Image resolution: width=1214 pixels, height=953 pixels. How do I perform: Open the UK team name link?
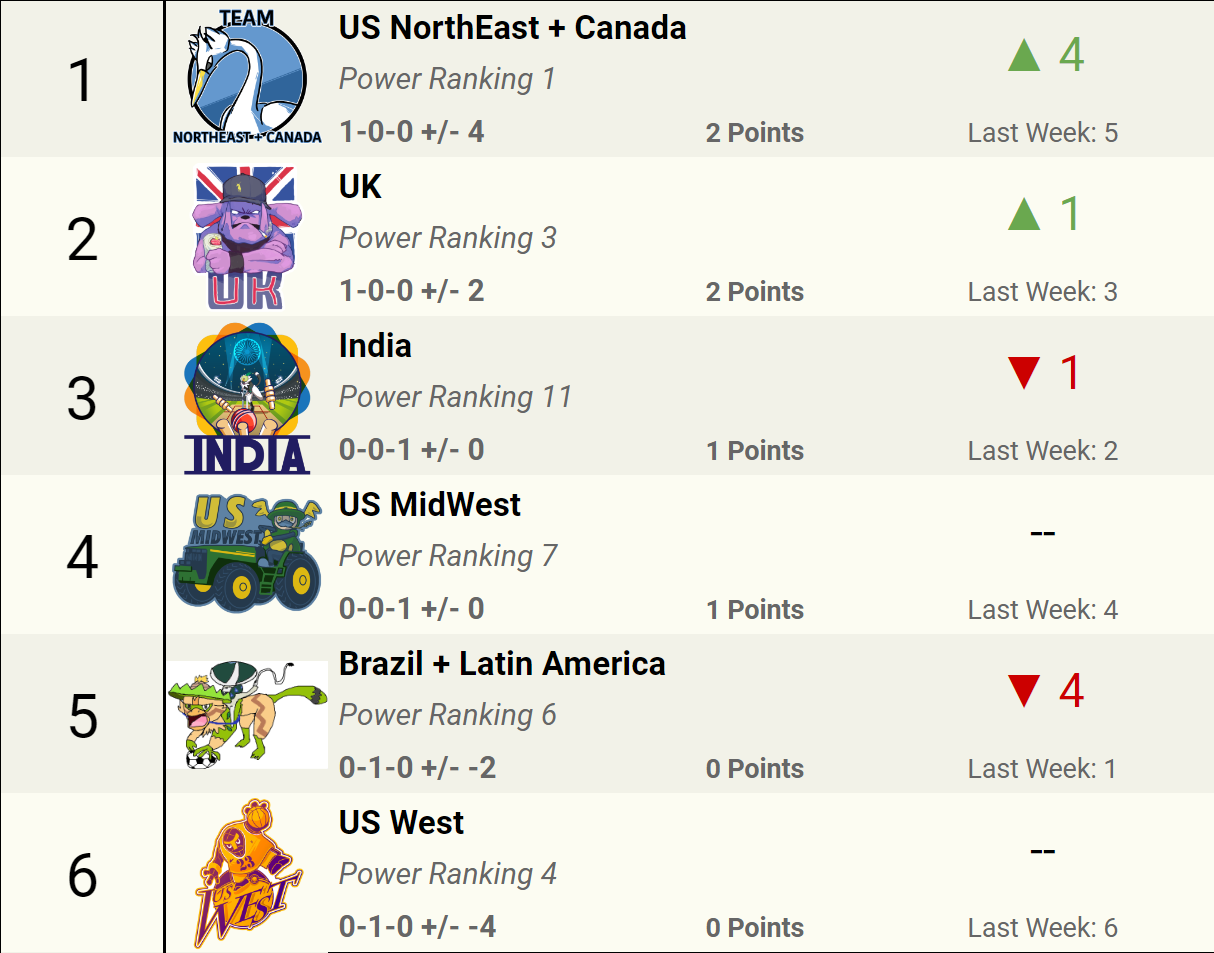point(360,187)
